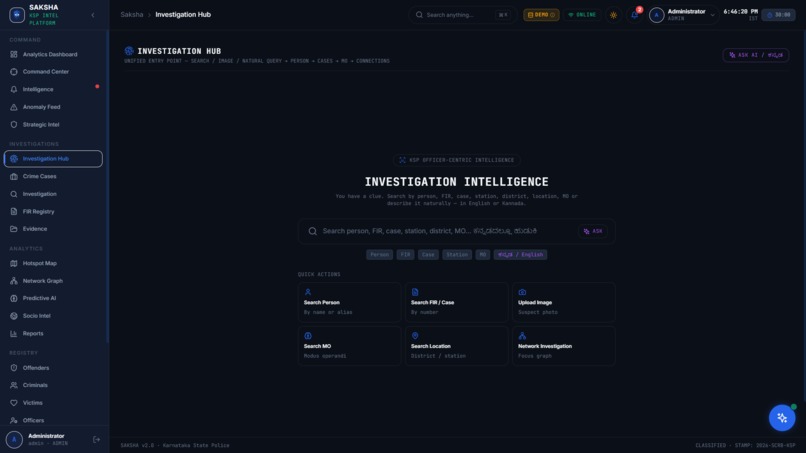Select the Case filter chip

428,255
